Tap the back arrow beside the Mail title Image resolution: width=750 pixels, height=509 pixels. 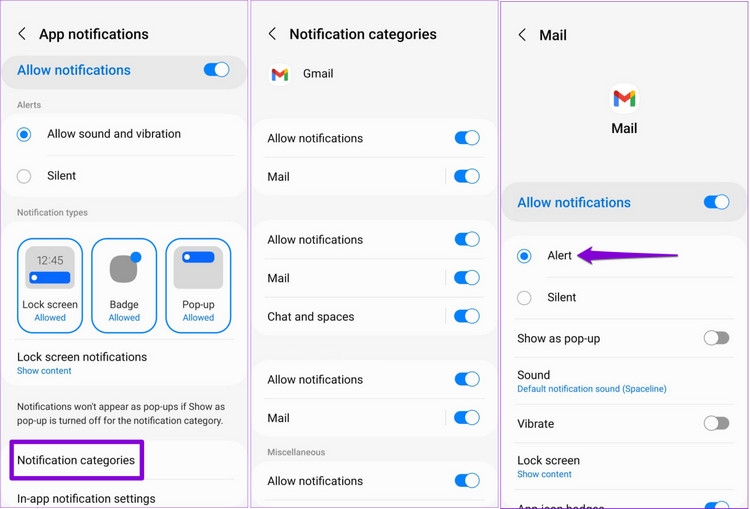[522, 35]
